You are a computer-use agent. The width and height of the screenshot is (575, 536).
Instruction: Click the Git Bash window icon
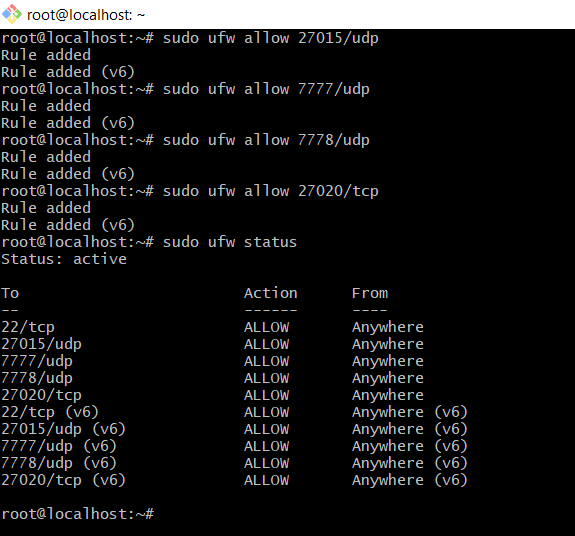(12, 14)
